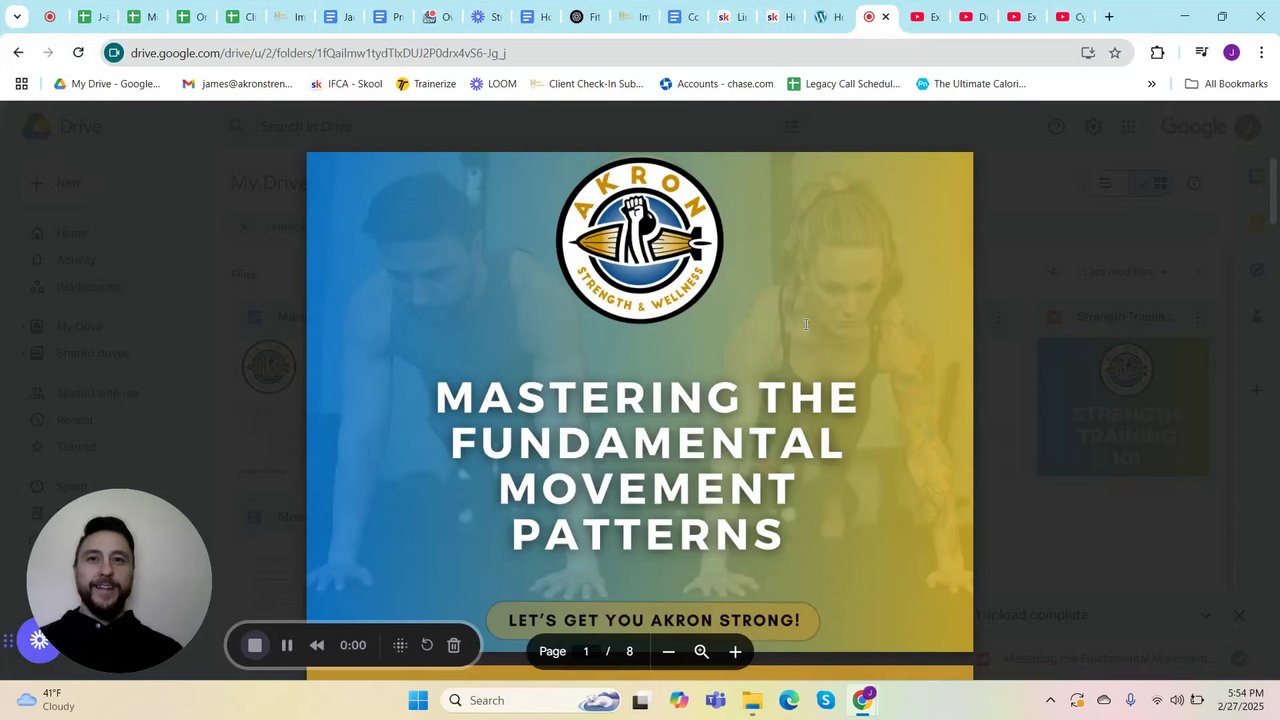This screenshot has width=1280, height=720.
Task: Open the Legacy Call Schedul bookmark
Action: click(843, 84)
